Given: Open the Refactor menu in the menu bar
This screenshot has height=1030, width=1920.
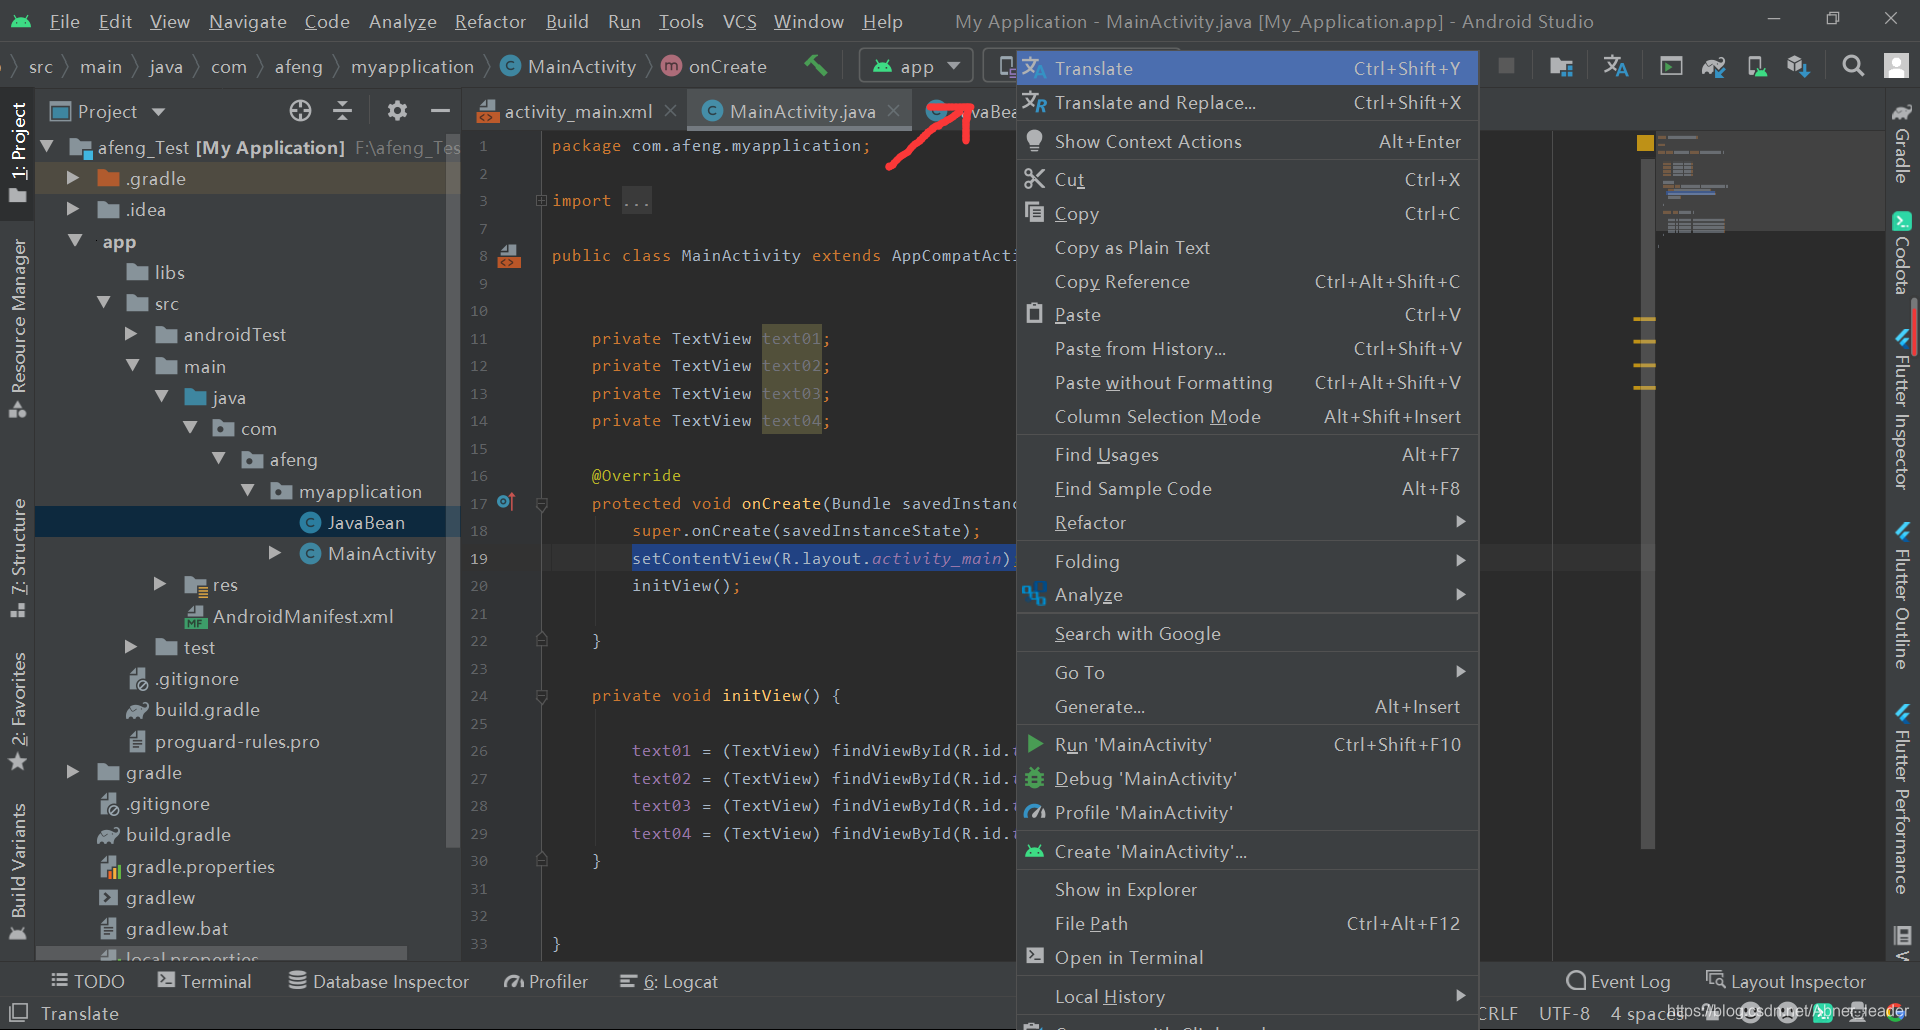Looking at the screenshot, I should click(x=490, y=21).
